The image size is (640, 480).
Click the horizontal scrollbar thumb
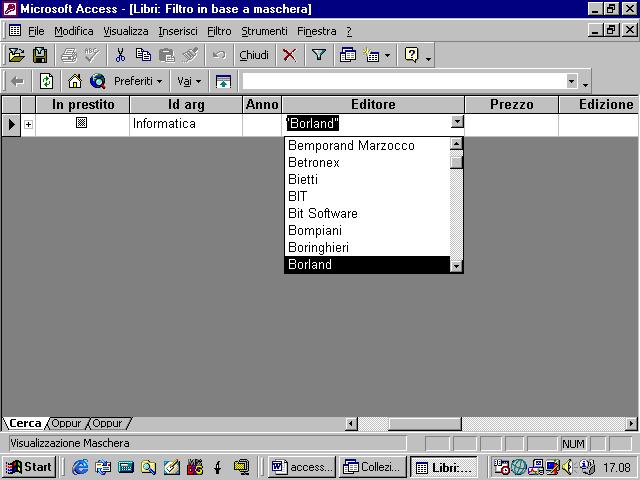pyautogui.click(x=425, y=424)
